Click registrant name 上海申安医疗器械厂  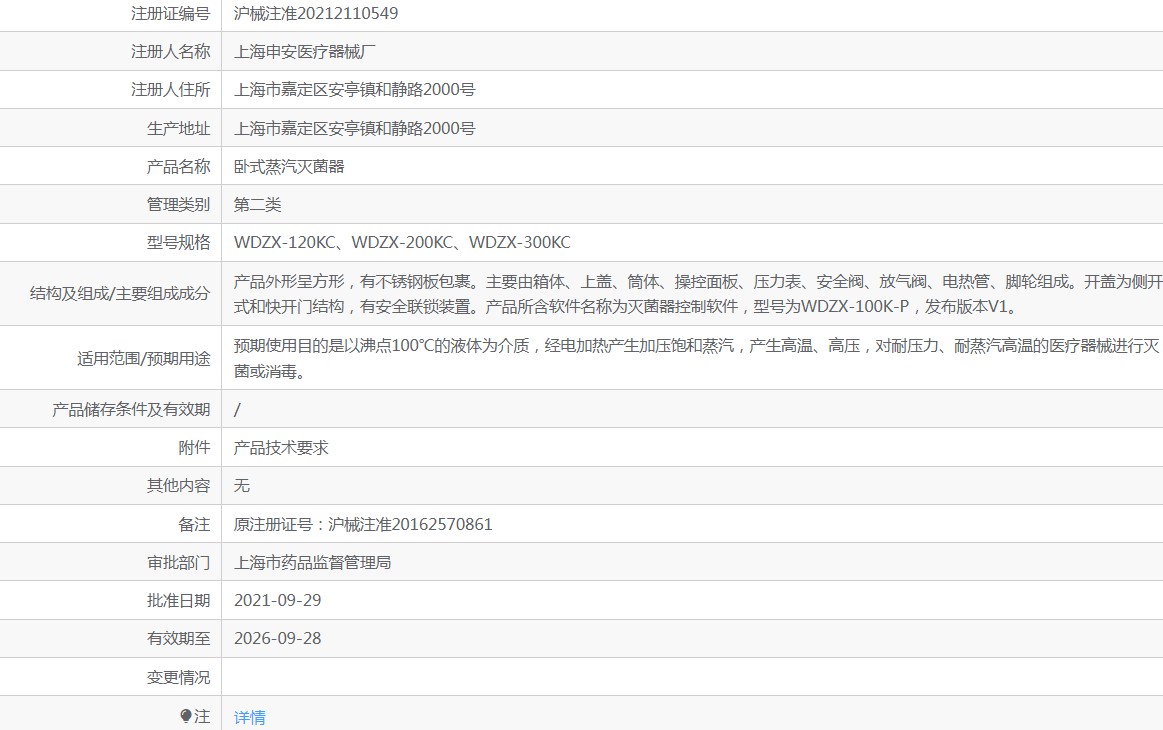[305, 52]
